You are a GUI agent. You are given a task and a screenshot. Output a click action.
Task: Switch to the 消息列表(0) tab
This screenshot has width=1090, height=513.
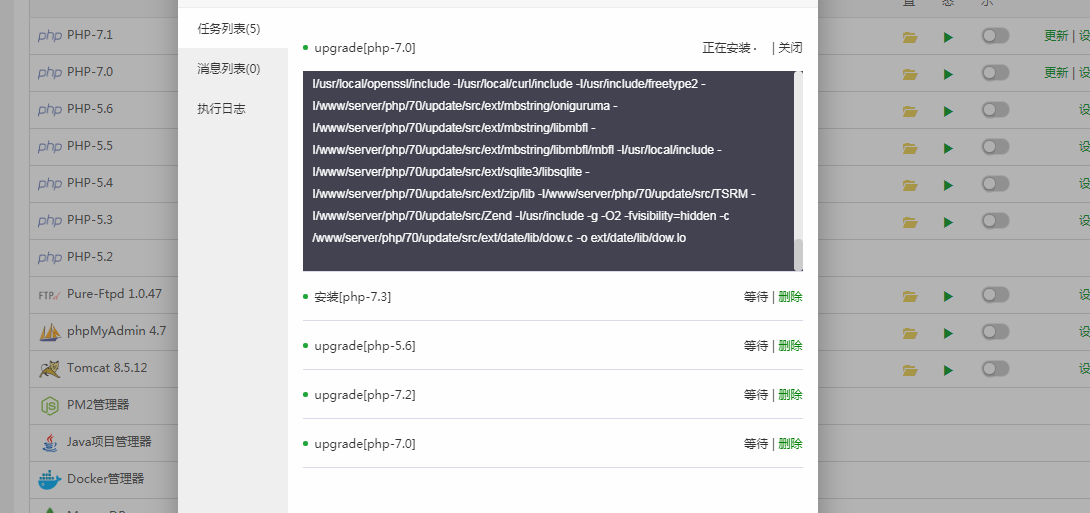[x=233, y=68]
